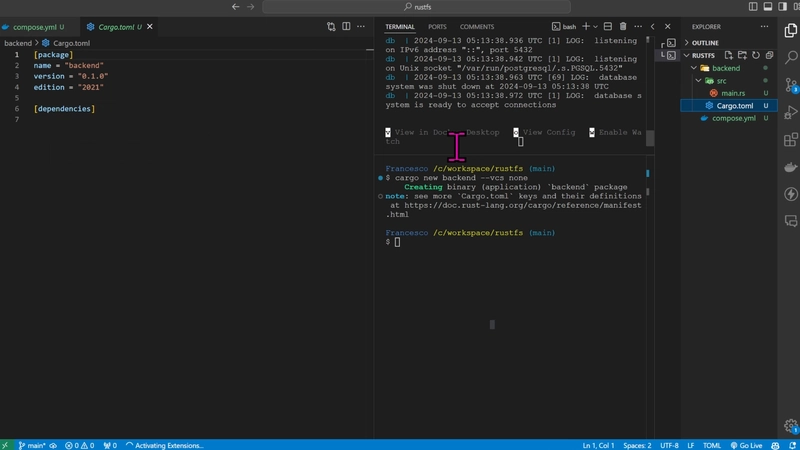Collapse all folders in RUSTFS explorer
The image size is (800, 450).
pos(769,55)
